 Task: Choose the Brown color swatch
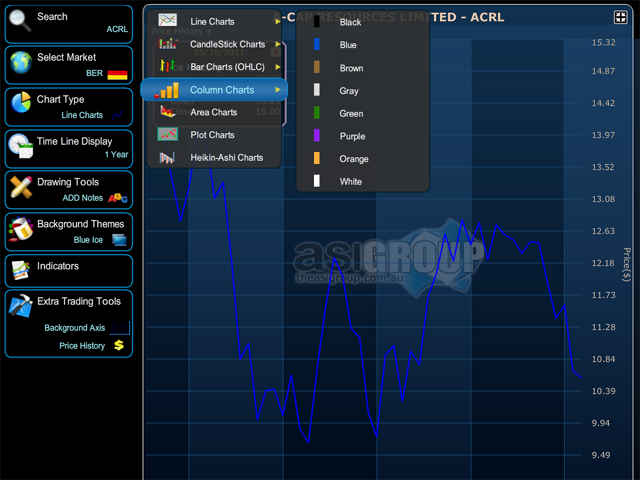click(316, 67)
